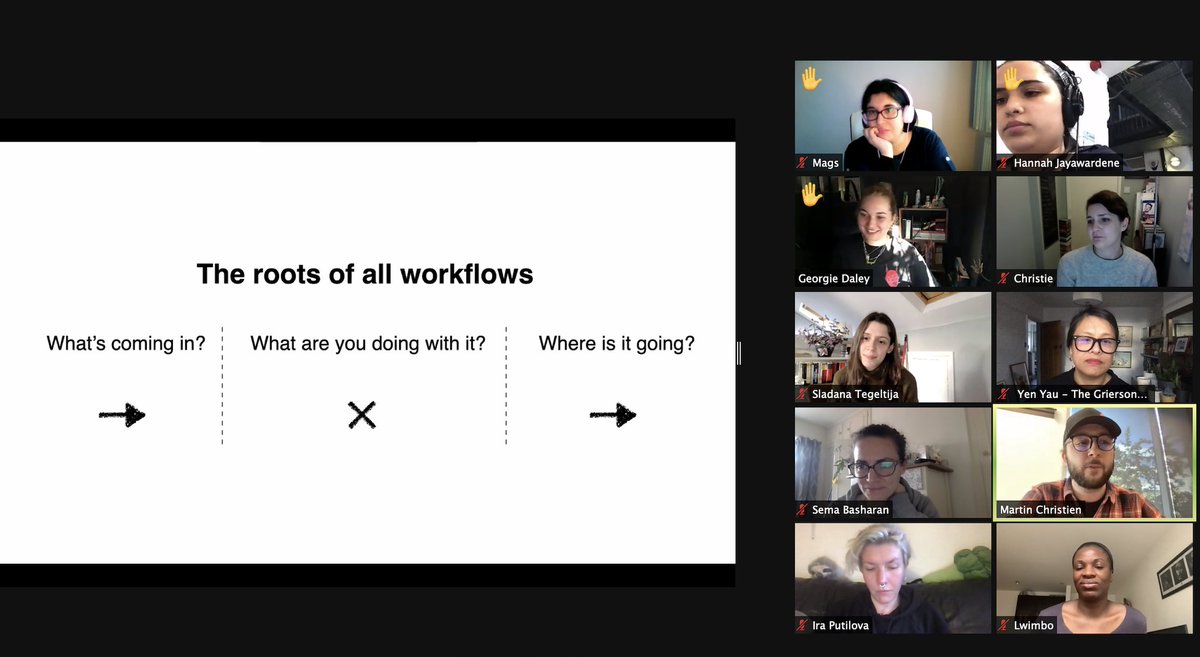Select Martin Christien's highlighted speaker tile
The height and width of the screenshot is (657, 1200).
click(1094, 463)
